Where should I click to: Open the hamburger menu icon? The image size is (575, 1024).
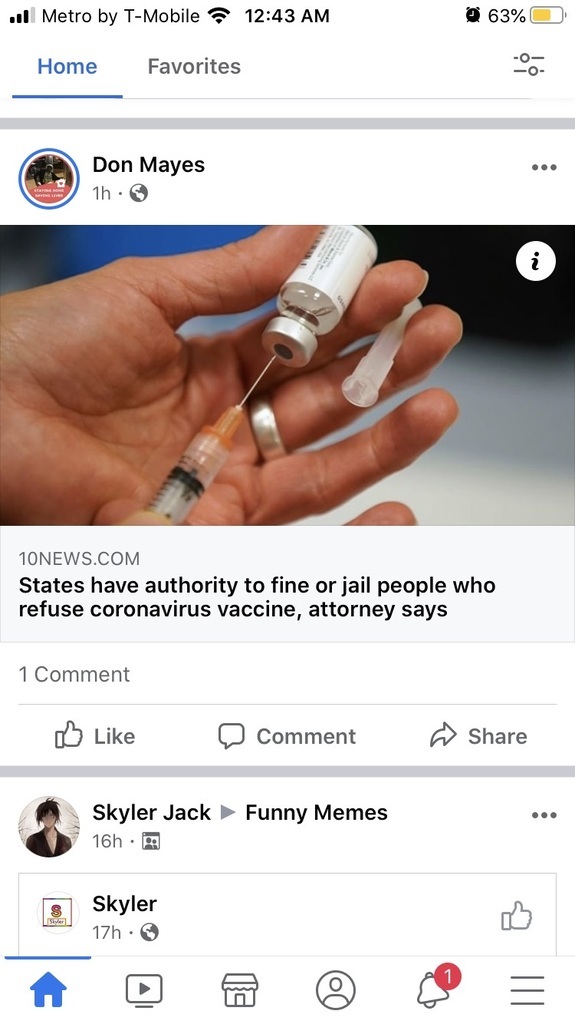pos(527,989)
